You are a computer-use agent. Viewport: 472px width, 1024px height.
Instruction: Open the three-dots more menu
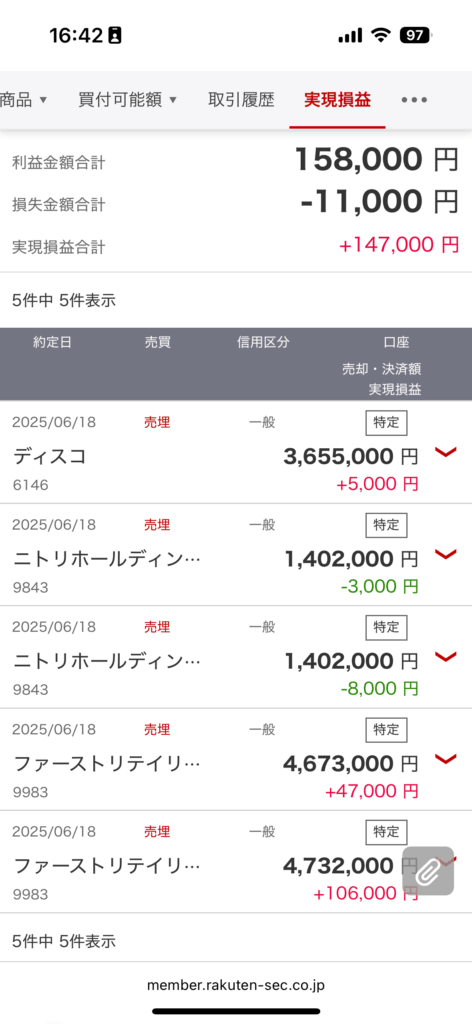pos(415,100)
